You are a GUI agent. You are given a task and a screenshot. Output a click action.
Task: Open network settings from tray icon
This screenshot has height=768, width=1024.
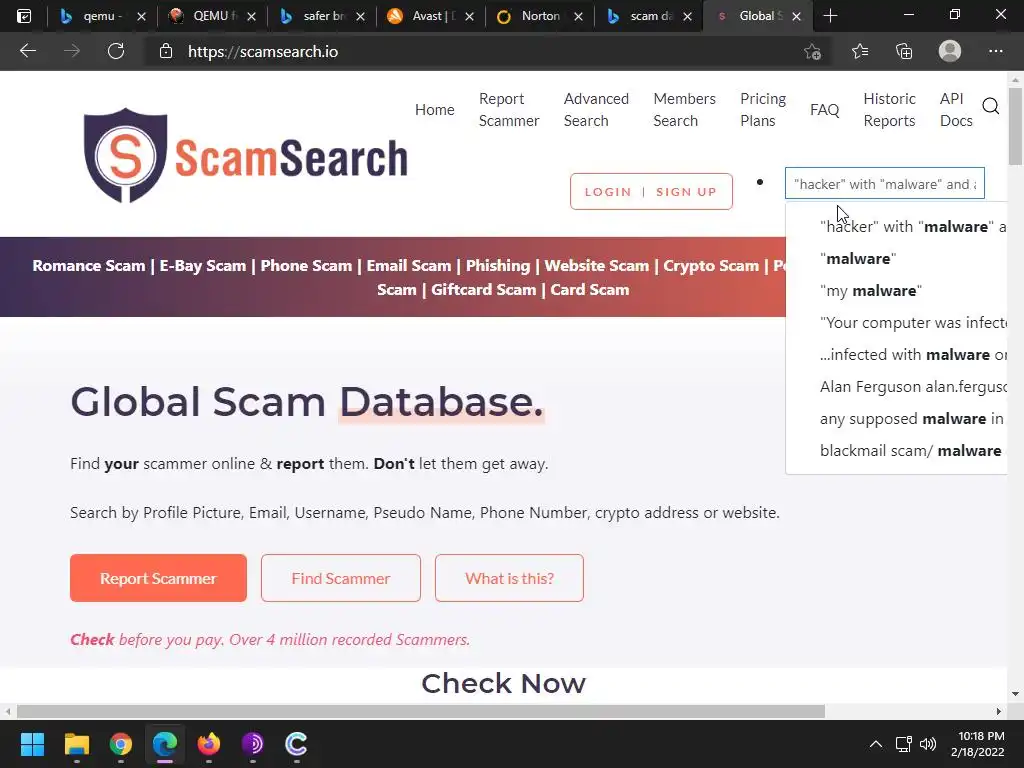click(903, 744)
